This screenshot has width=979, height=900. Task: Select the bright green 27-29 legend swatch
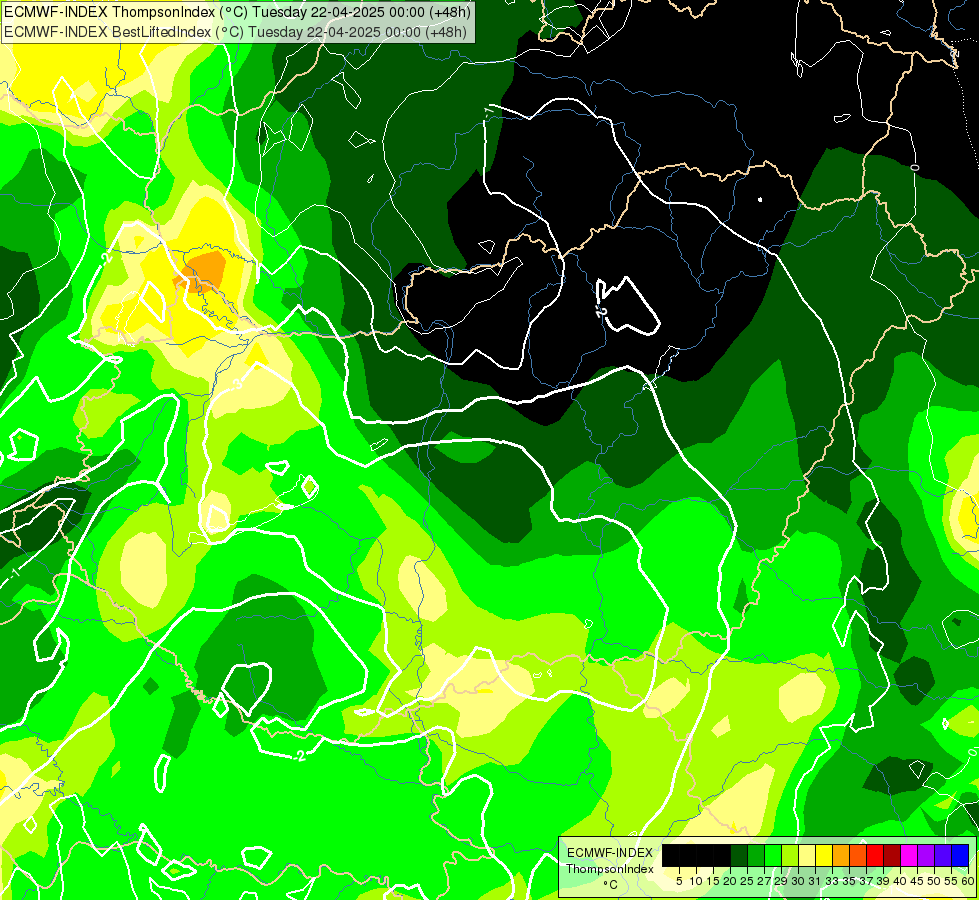773,855
